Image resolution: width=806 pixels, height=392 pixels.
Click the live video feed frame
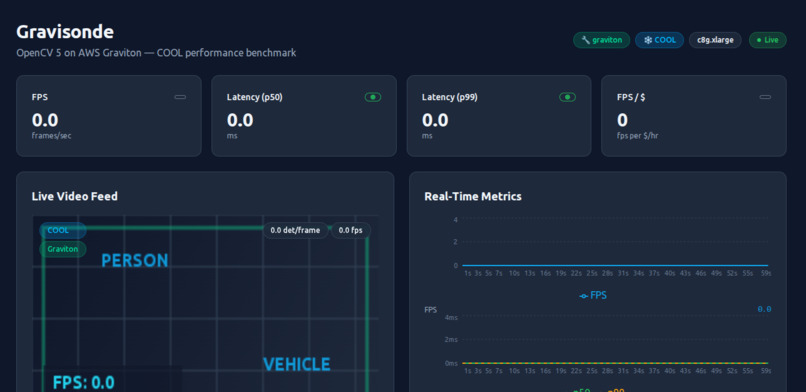(205, 304)
